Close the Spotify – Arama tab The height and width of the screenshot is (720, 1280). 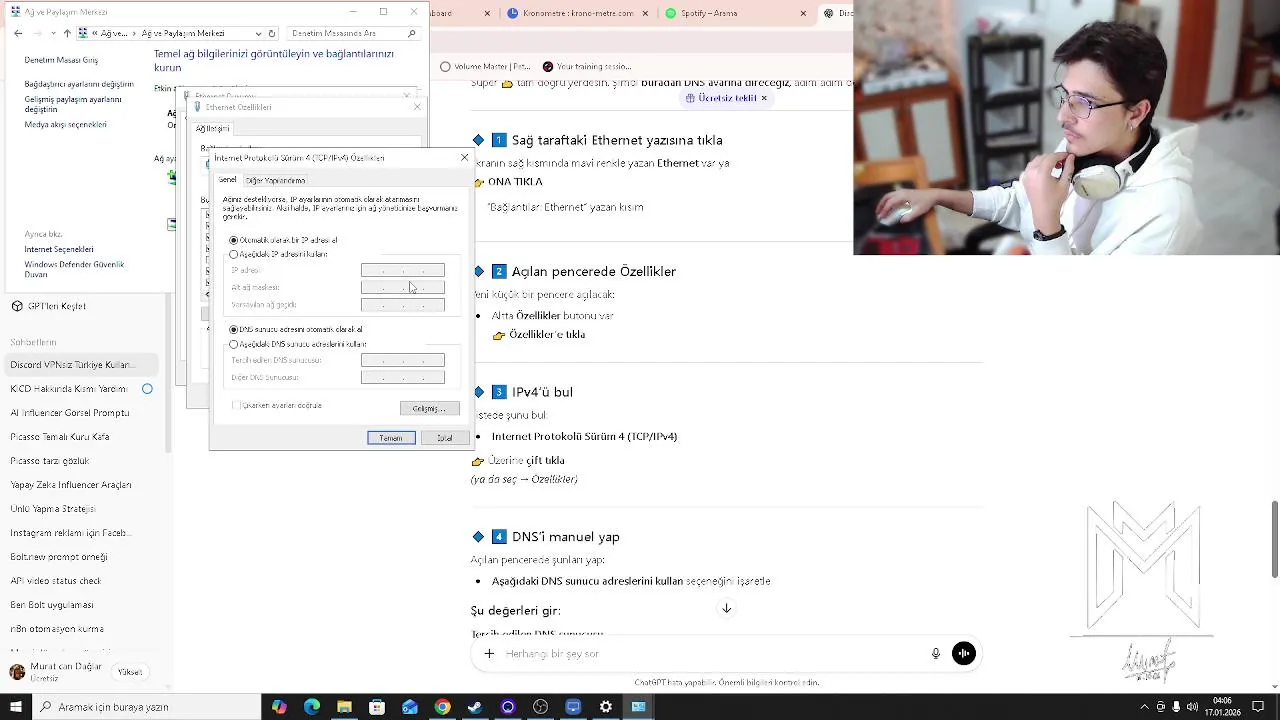803,13
